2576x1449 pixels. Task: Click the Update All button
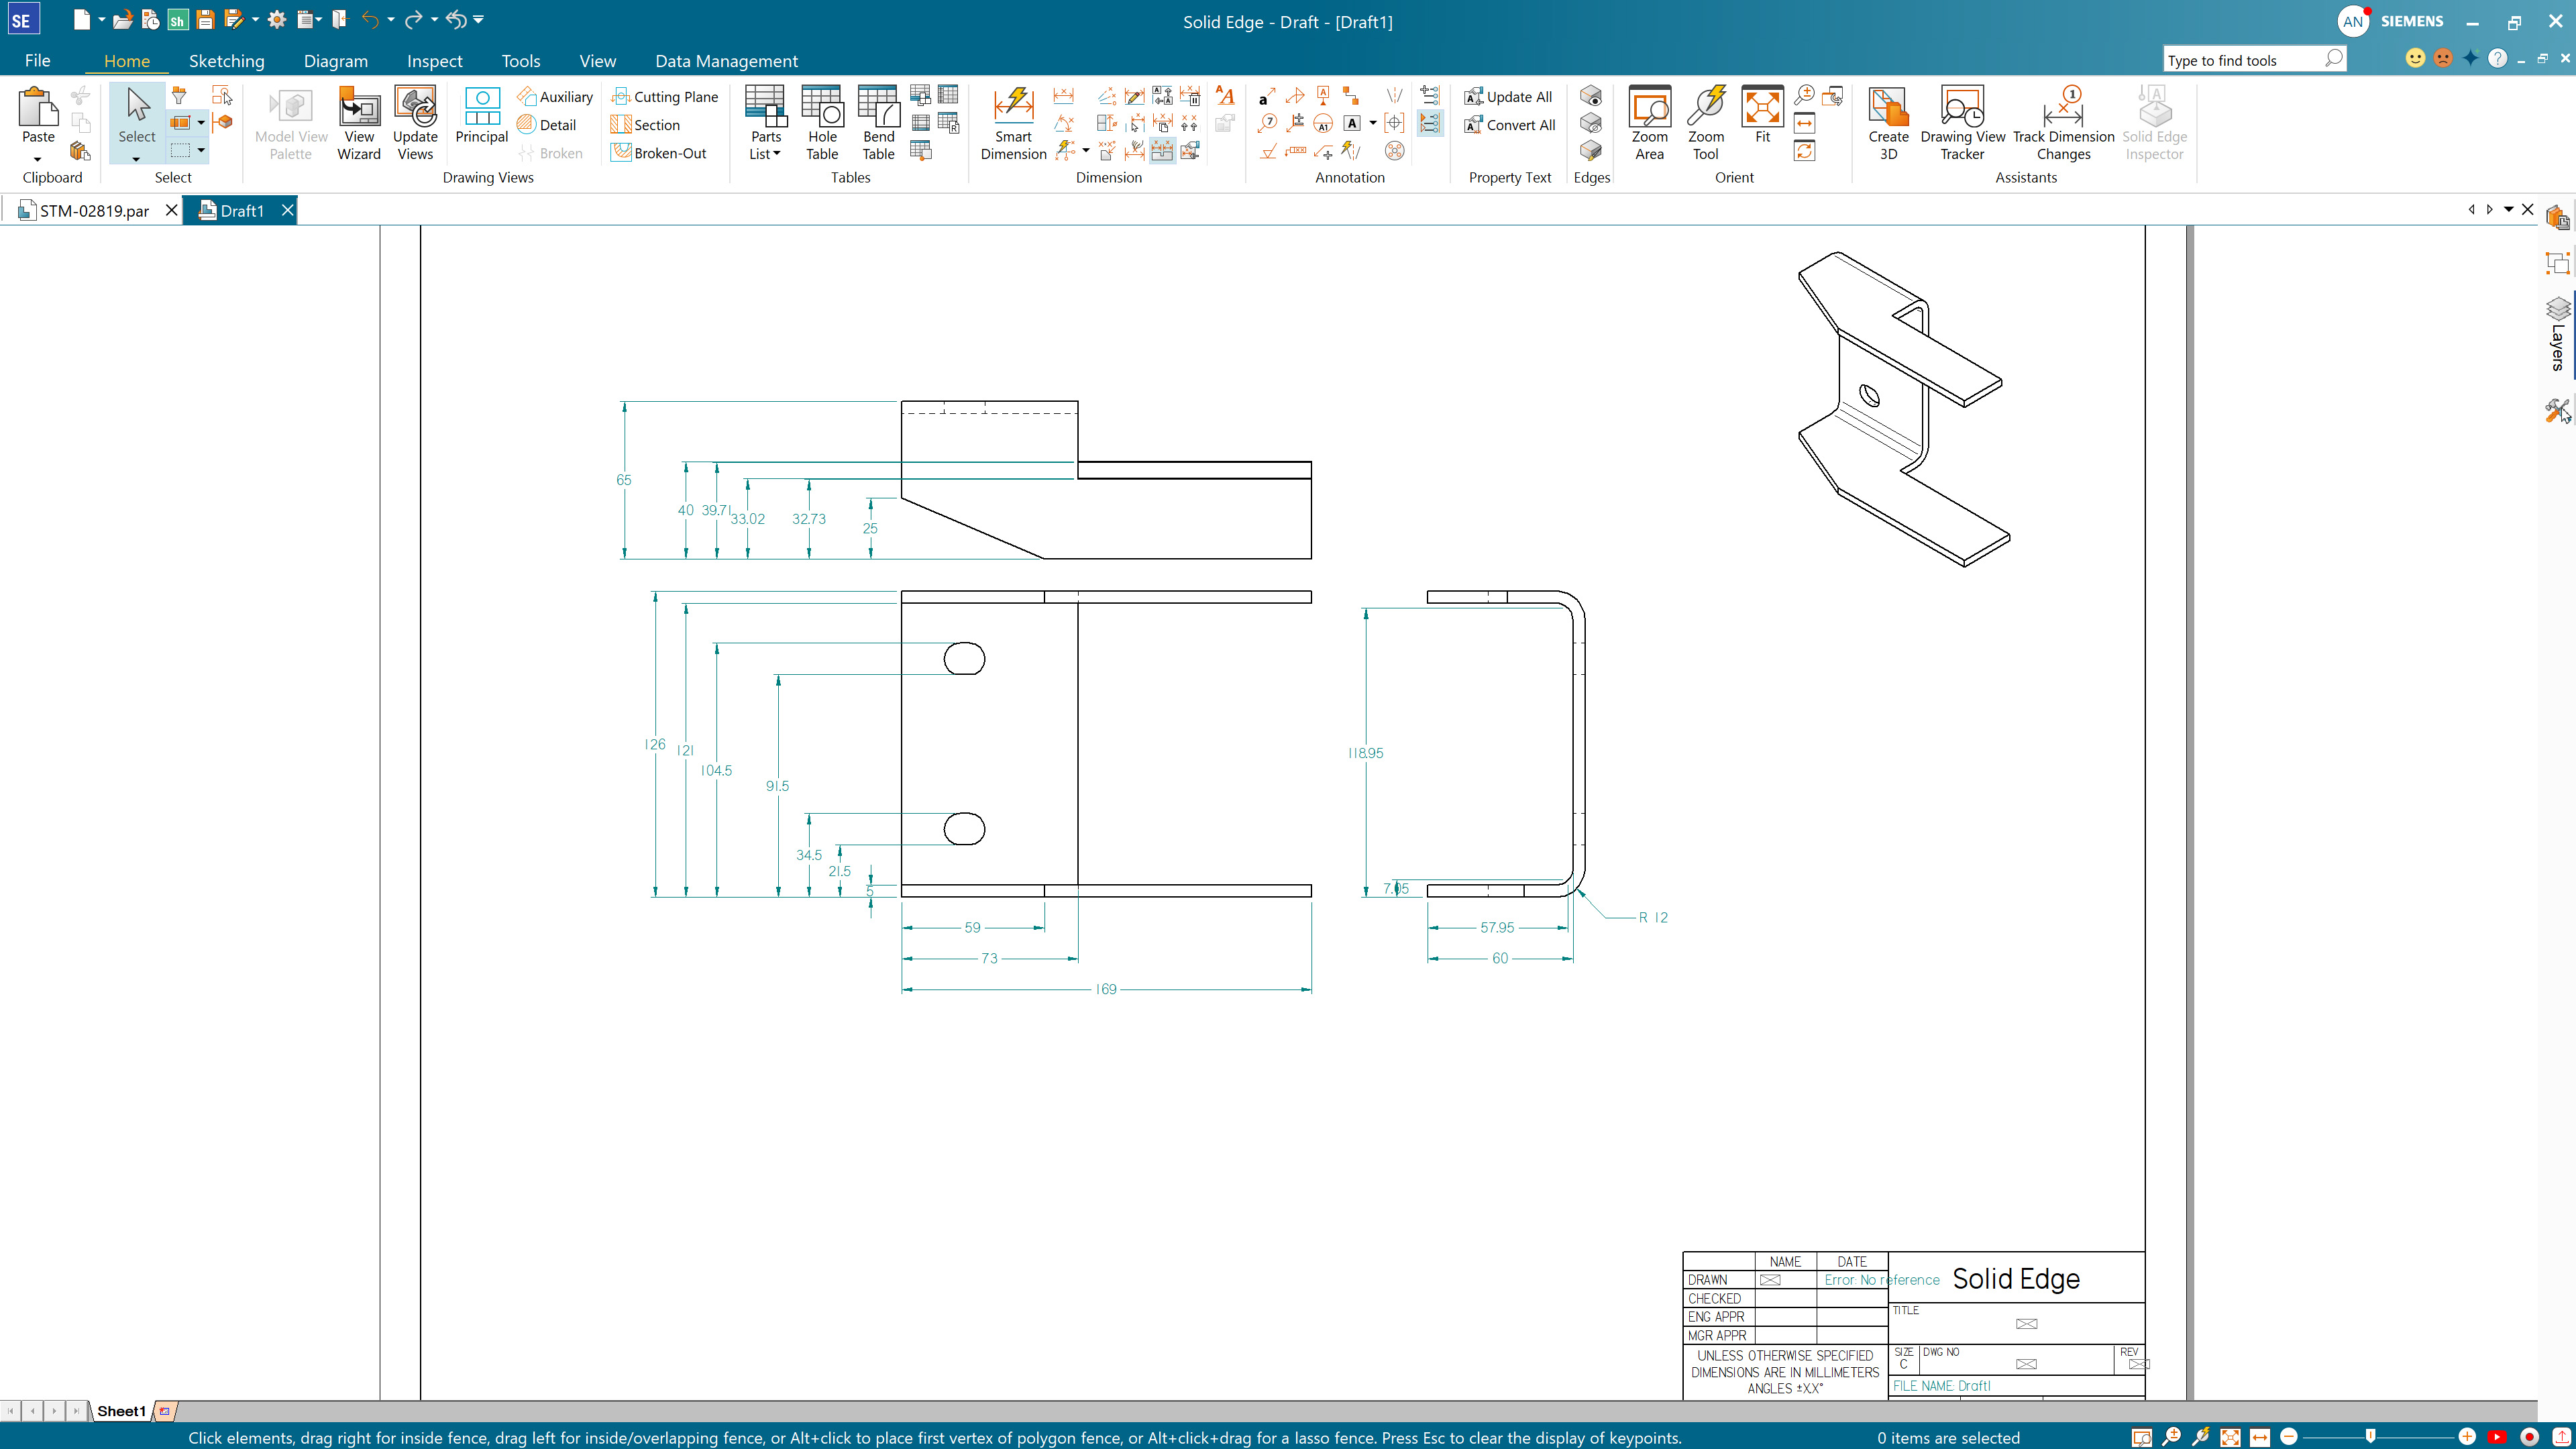point(1509,96)
